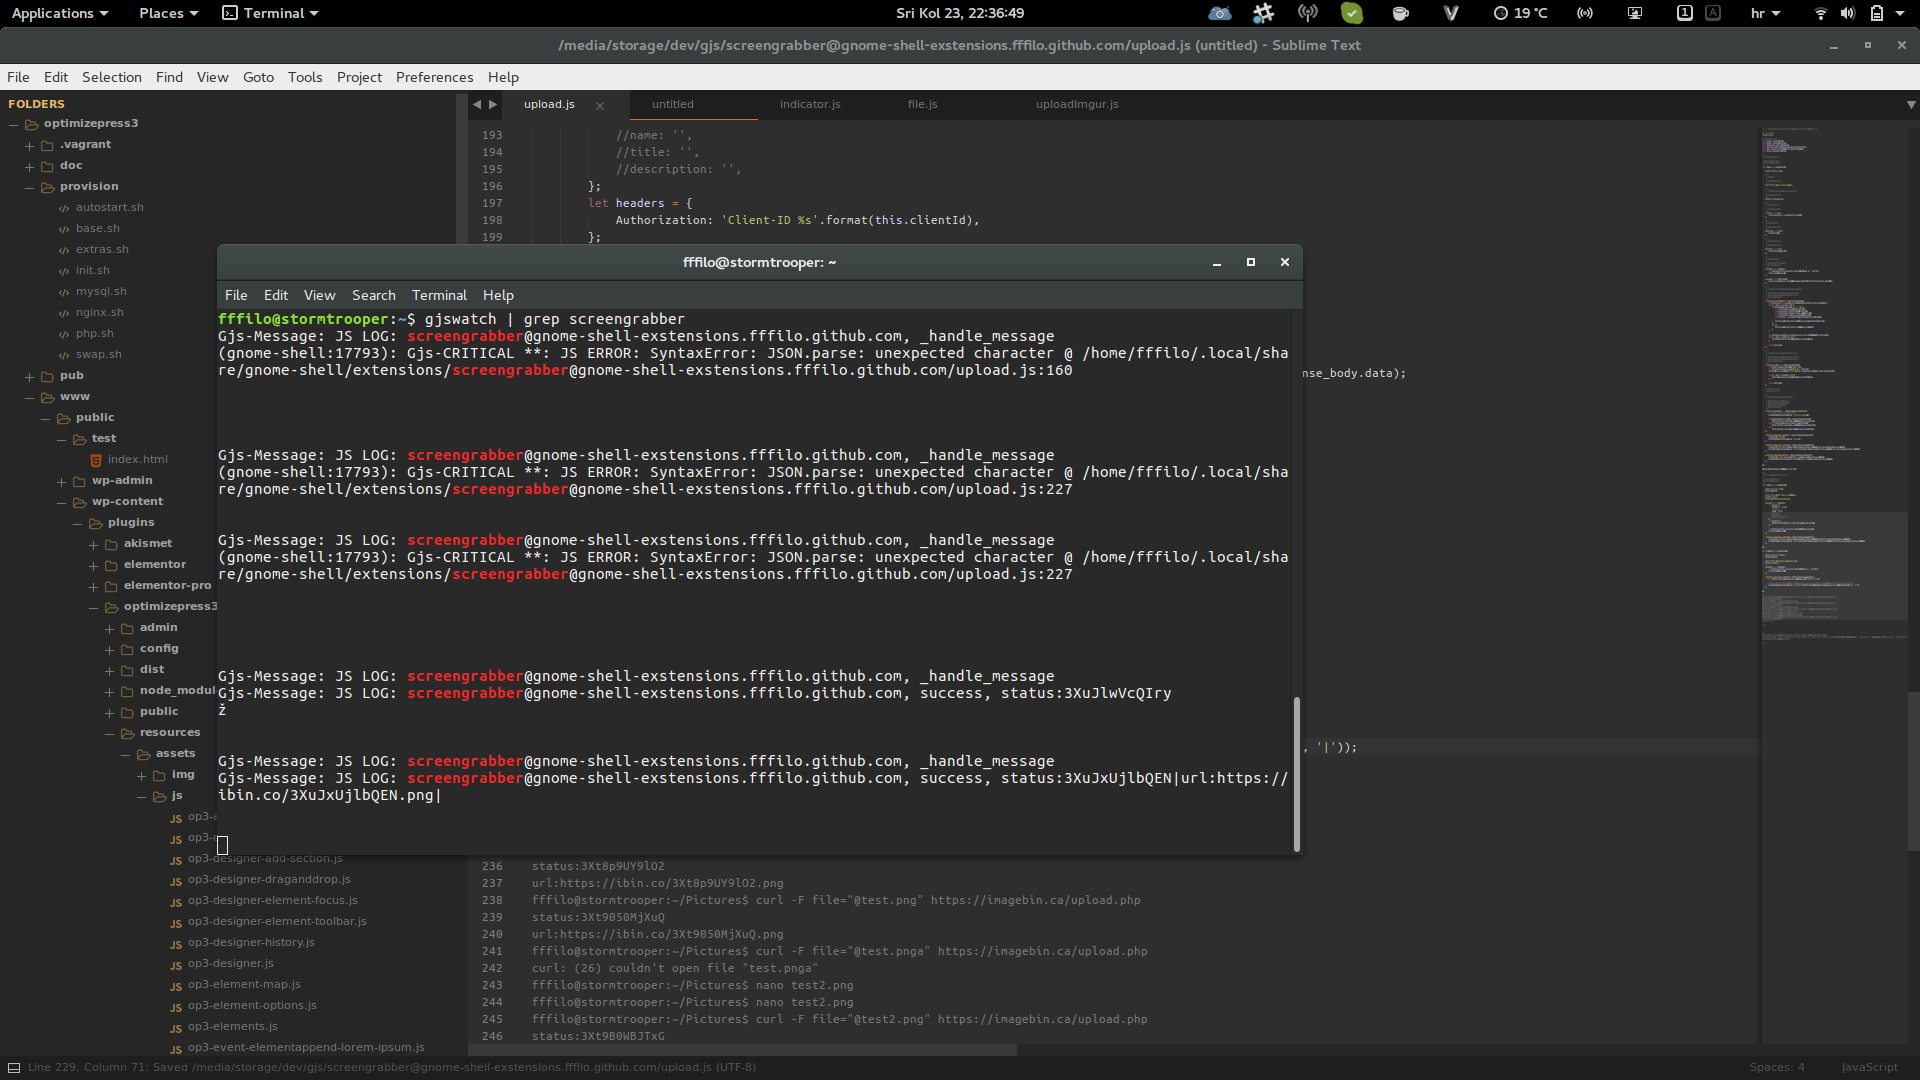Switch to the indicator.js tab

click(810, 104)
